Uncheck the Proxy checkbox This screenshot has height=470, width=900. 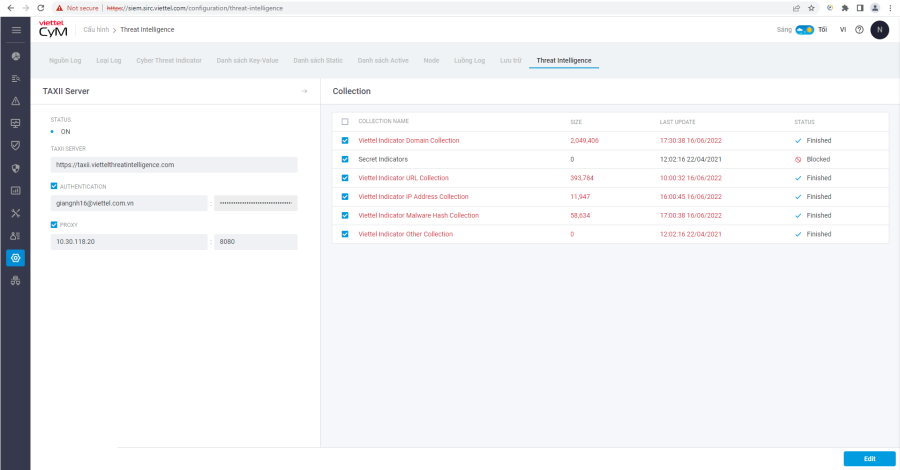[x=54, y=225]
